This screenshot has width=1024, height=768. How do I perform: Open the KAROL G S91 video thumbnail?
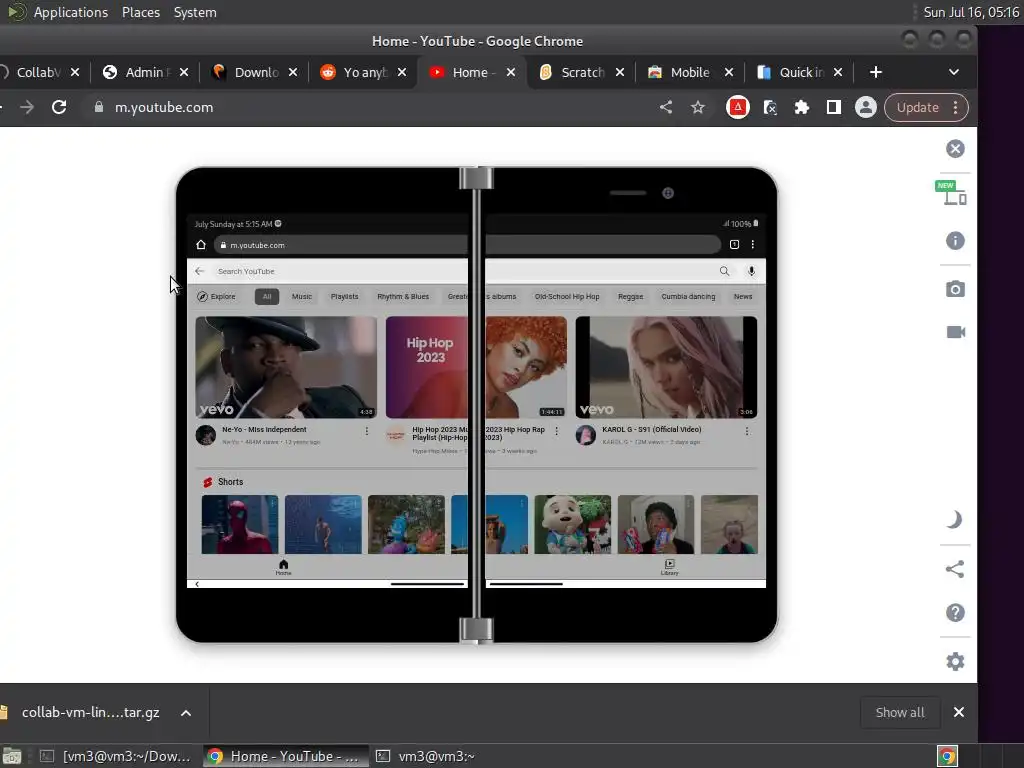(666, 367)
